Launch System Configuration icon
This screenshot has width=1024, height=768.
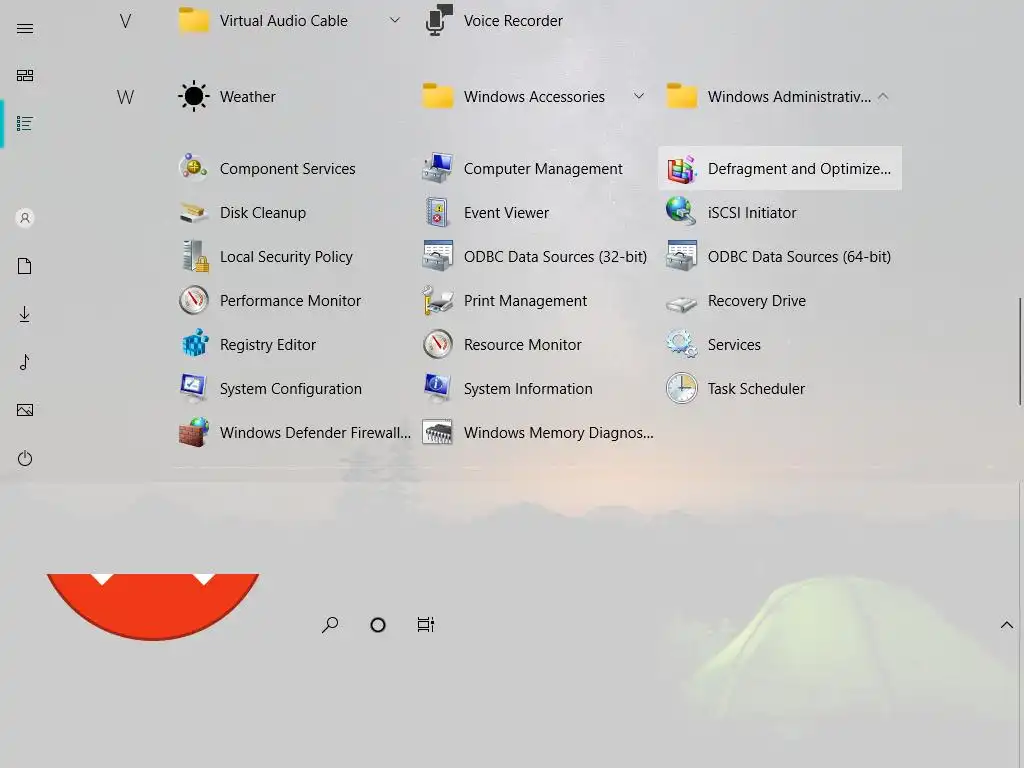193,388
